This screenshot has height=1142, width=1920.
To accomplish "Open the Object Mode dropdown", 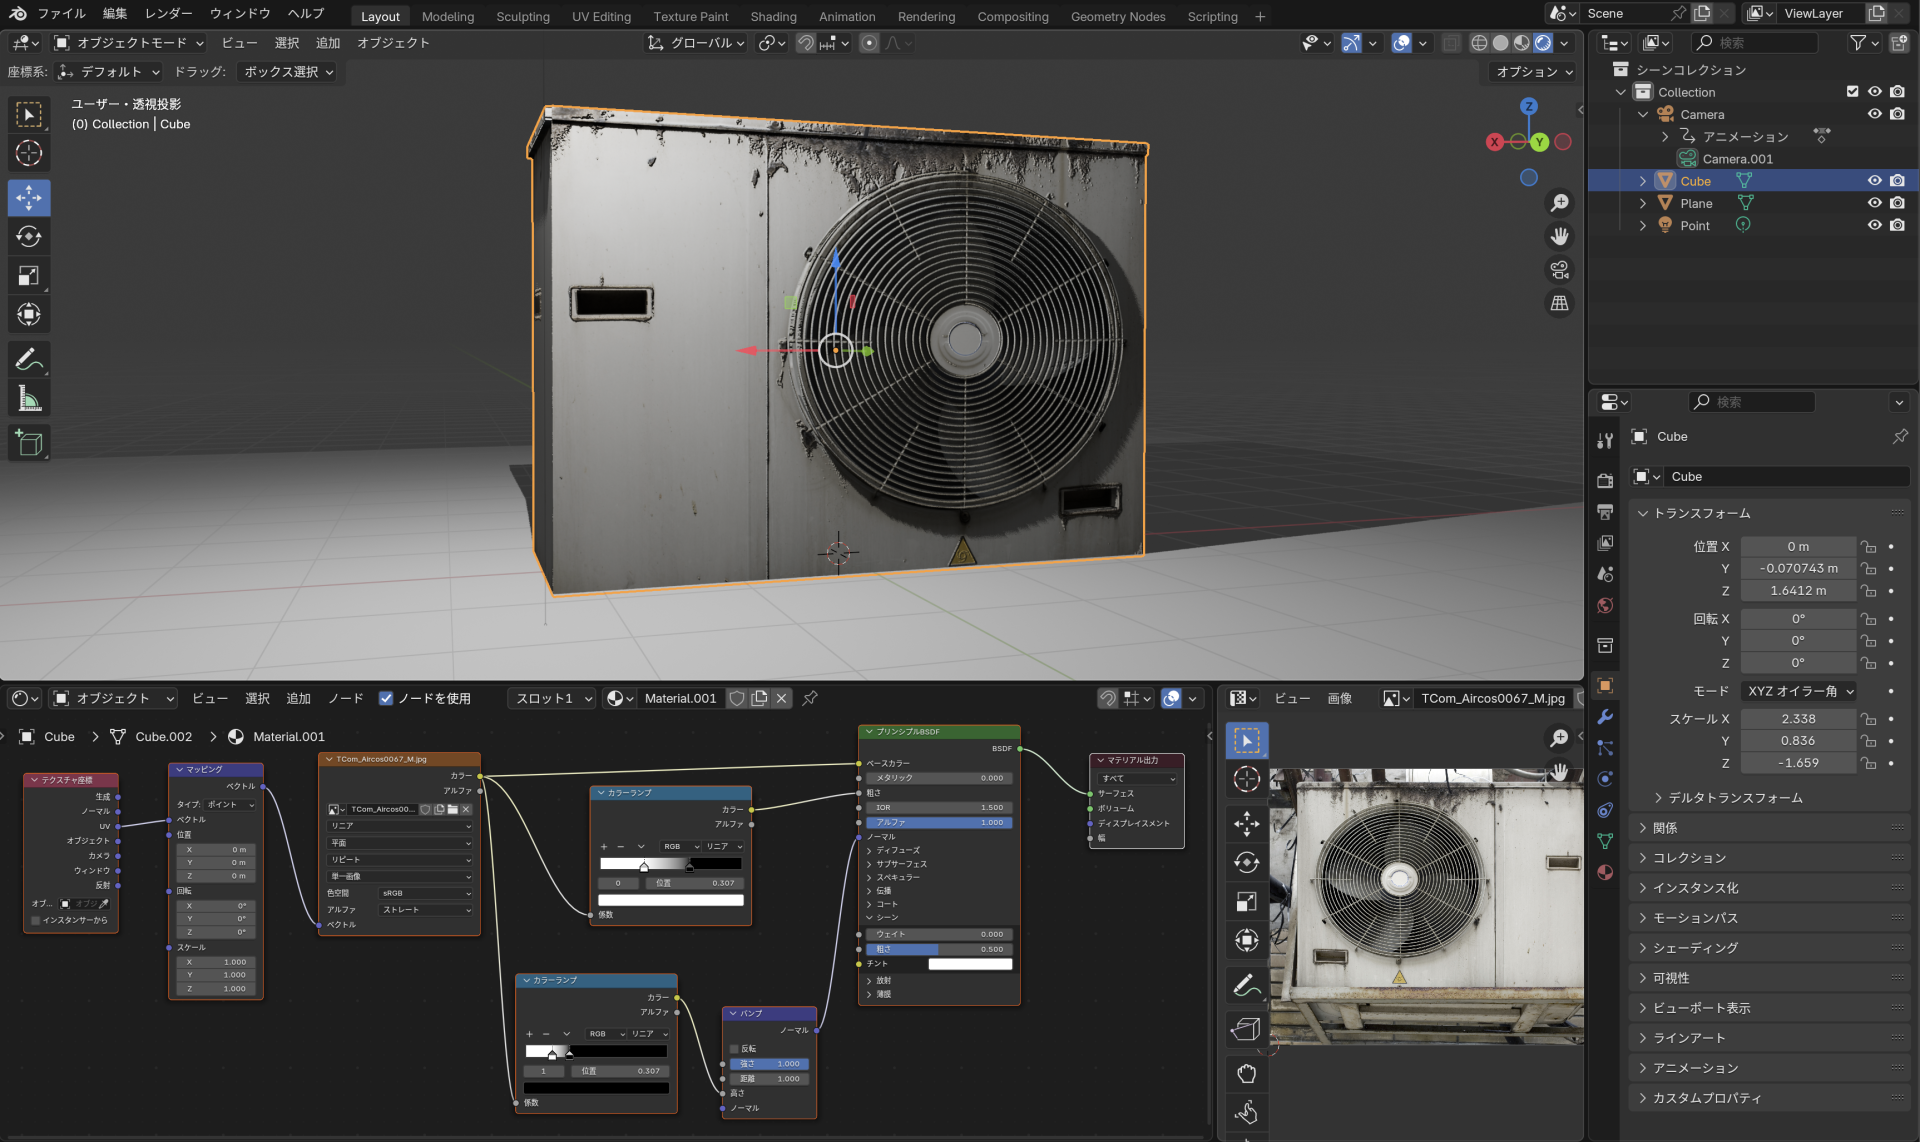I will pos(130,43).
